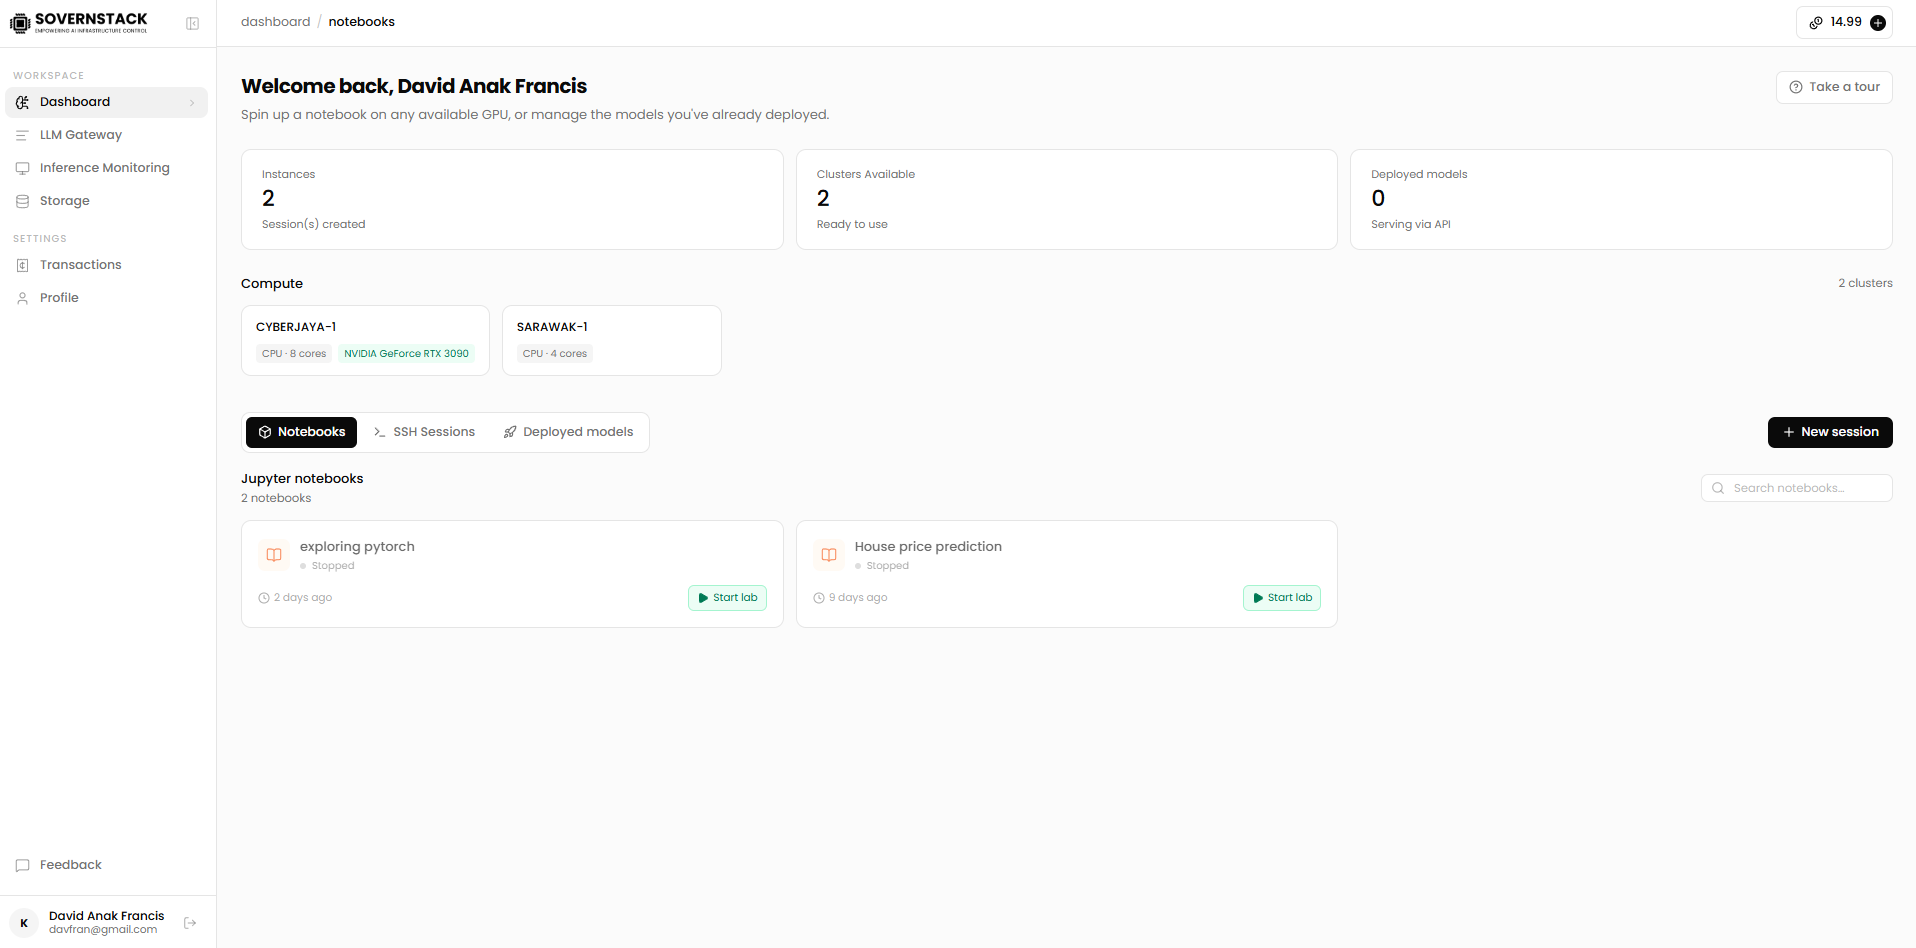Click the House price prediction notebook icon
The height and width of the screenshot is (948, 1916).
(829, 555)
